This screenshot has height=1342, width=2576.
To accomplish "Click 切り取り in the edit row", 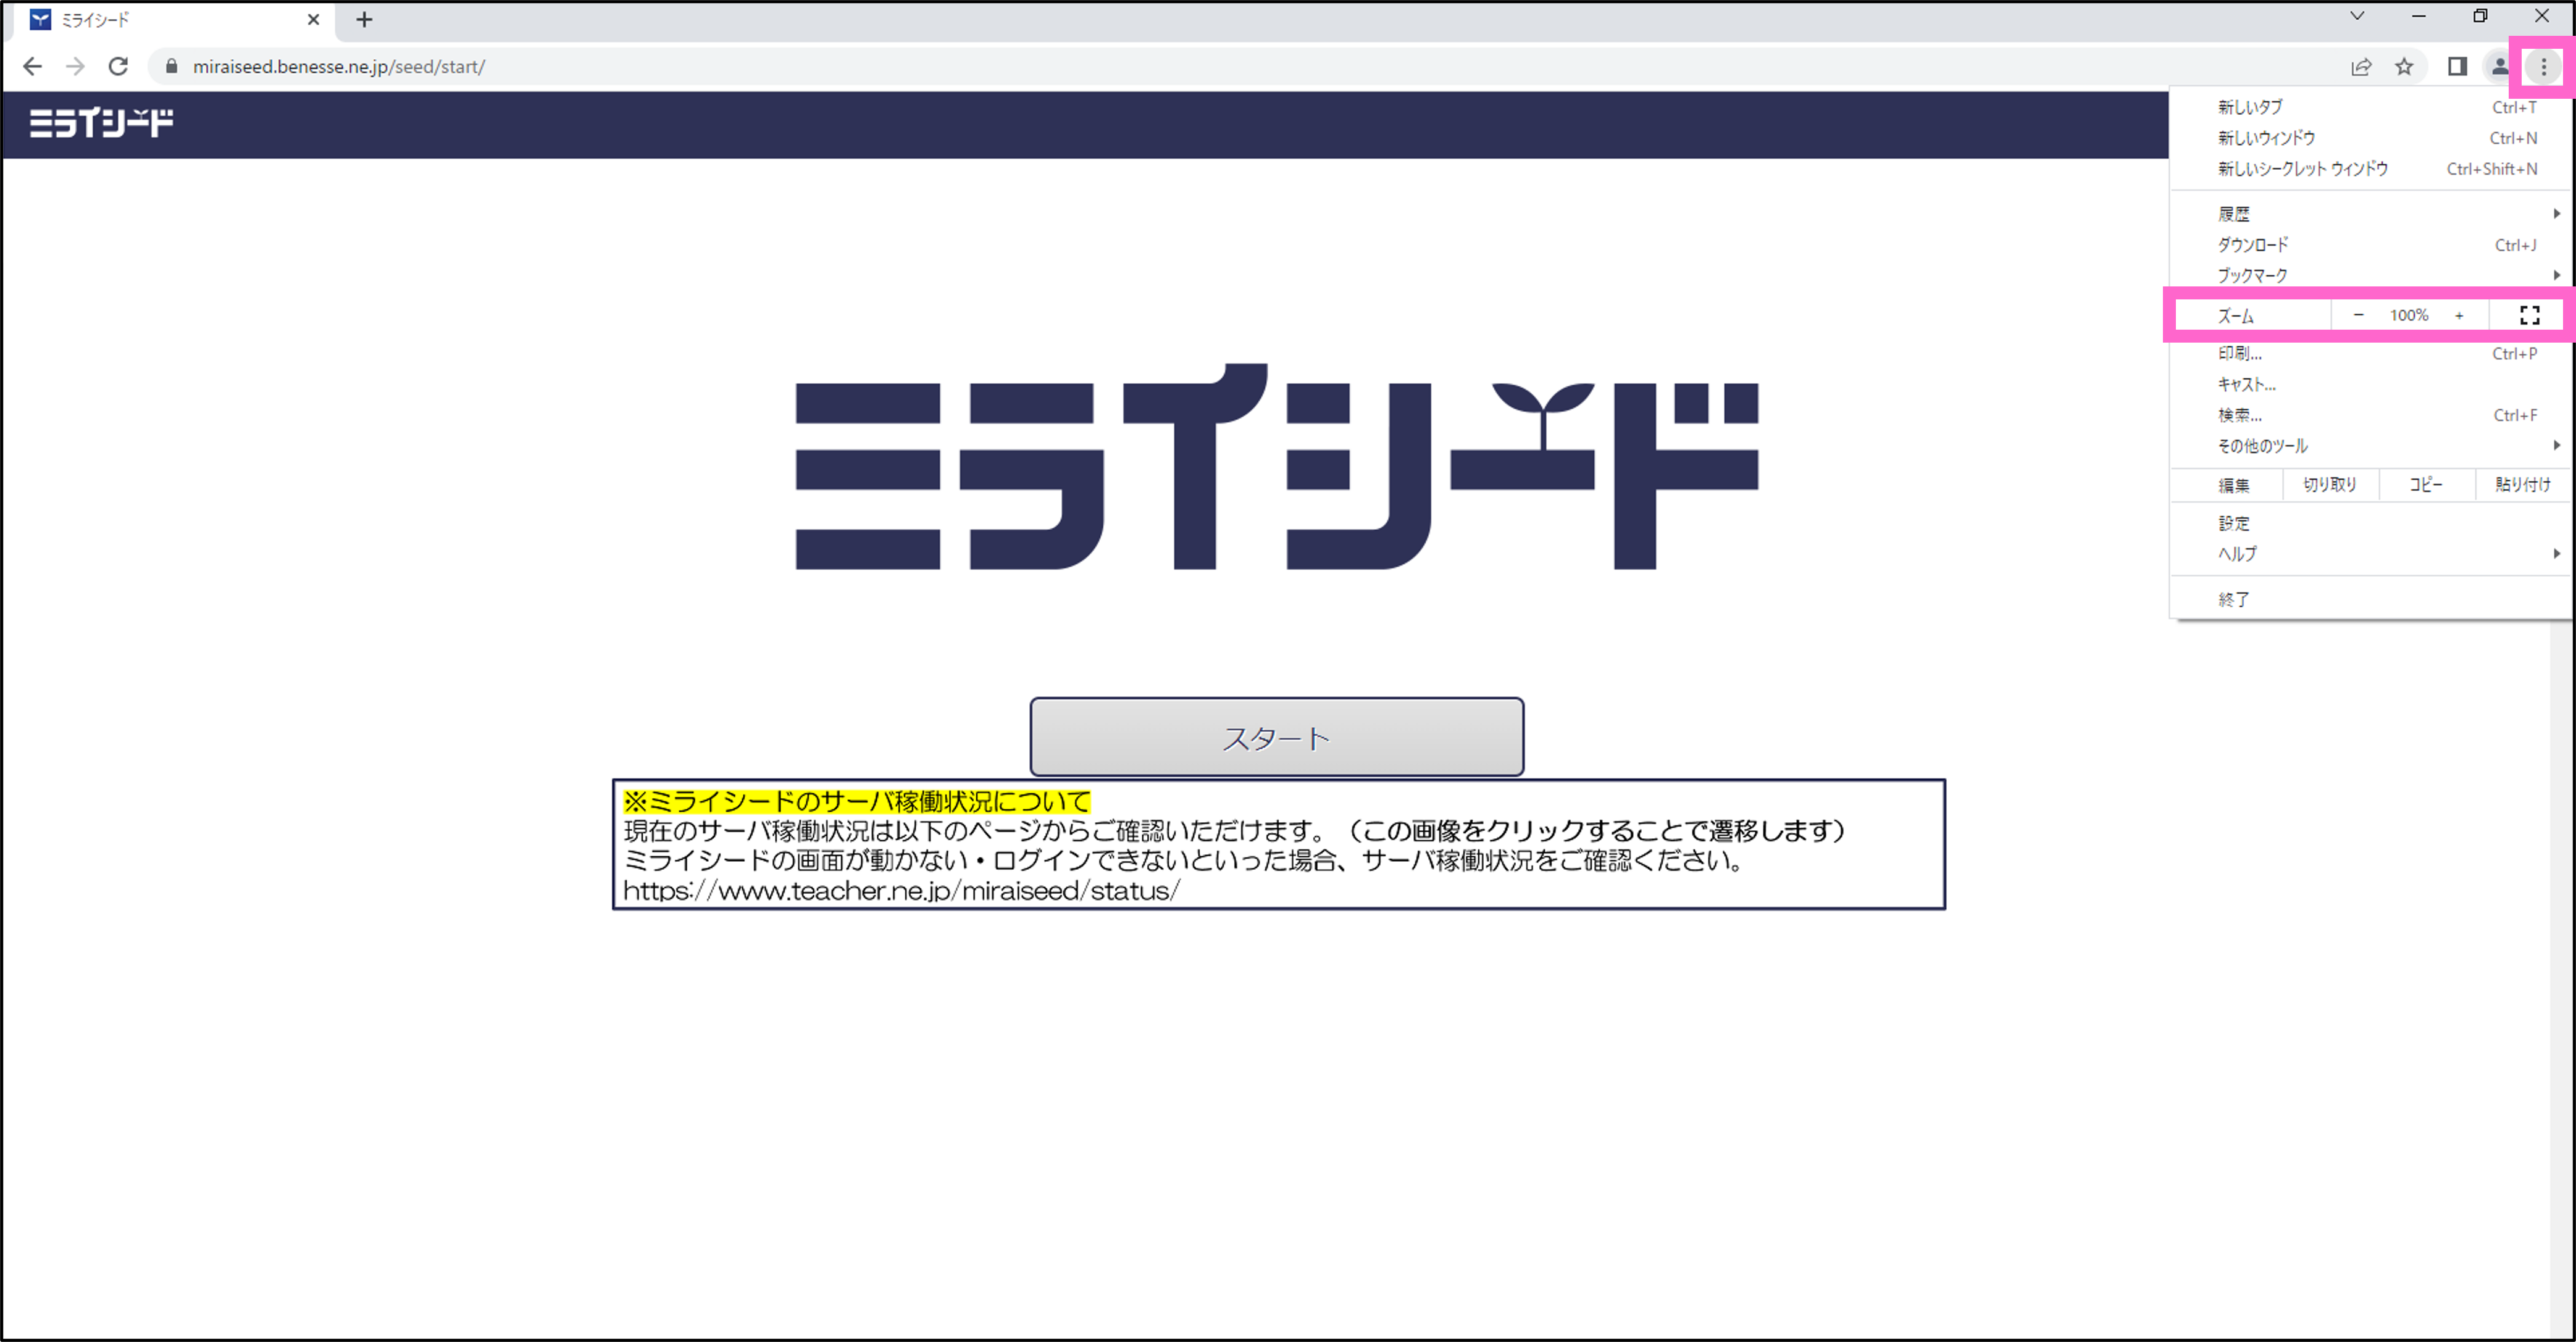I will pyautogui.click(x=2330, y=485).
